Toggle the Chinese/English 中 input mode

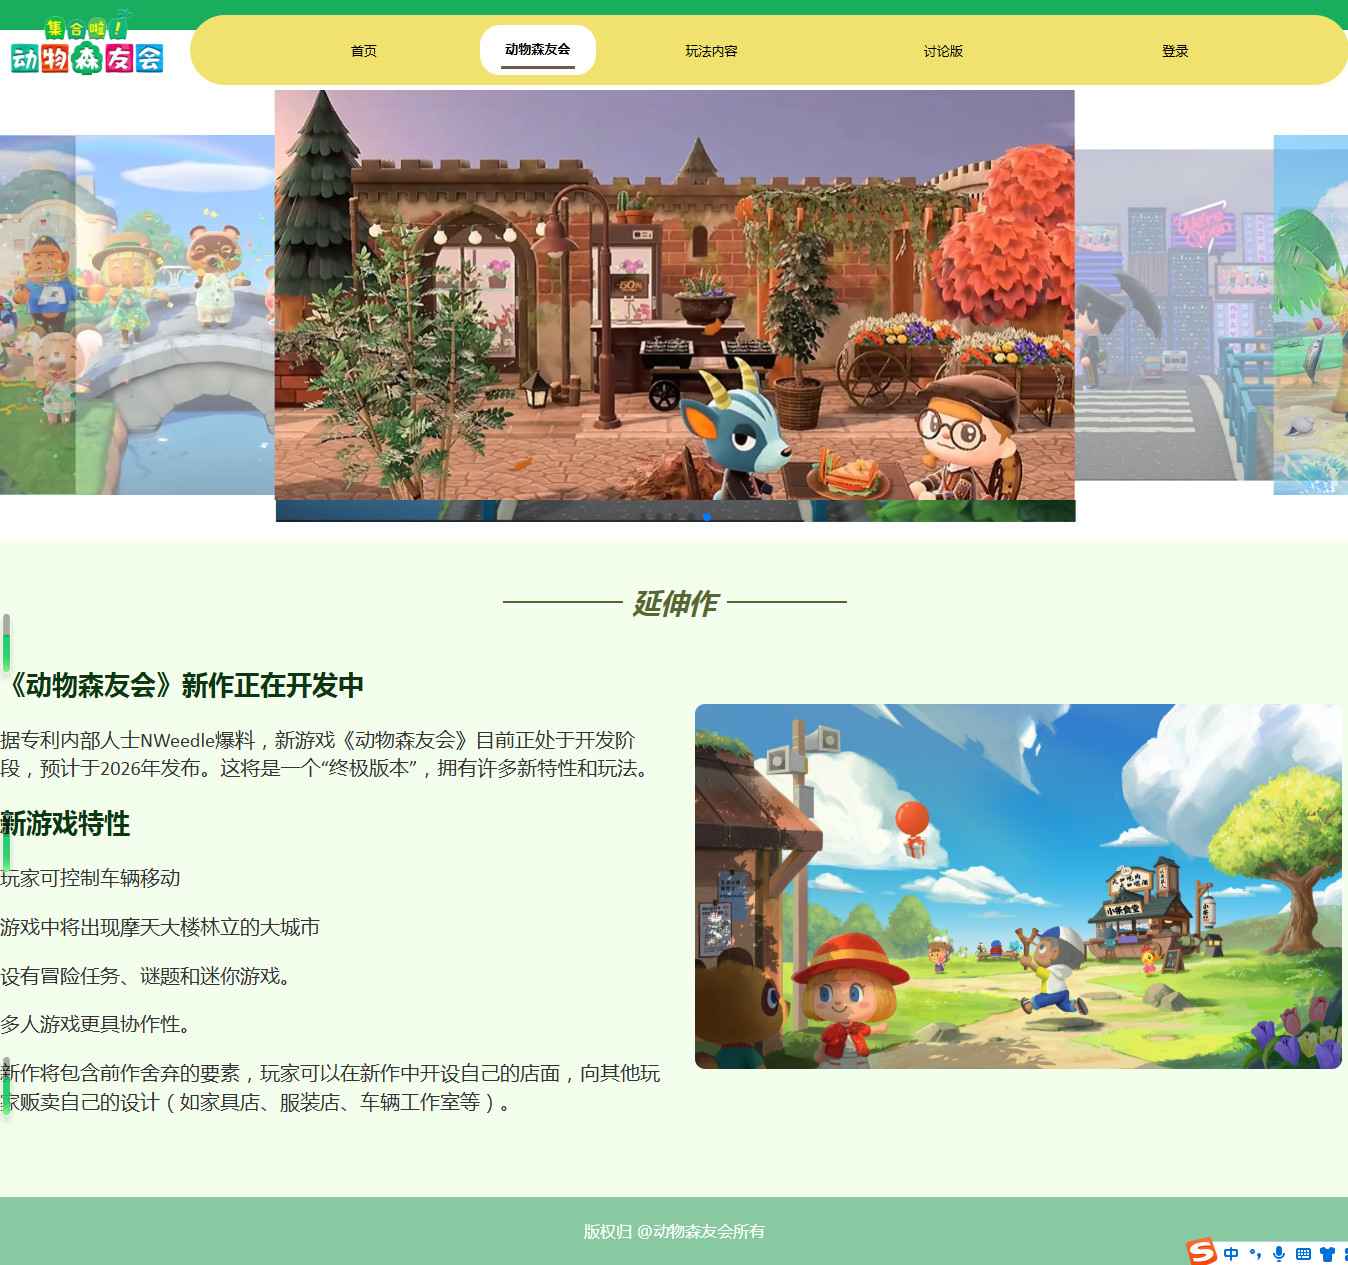point(1231,1254)
